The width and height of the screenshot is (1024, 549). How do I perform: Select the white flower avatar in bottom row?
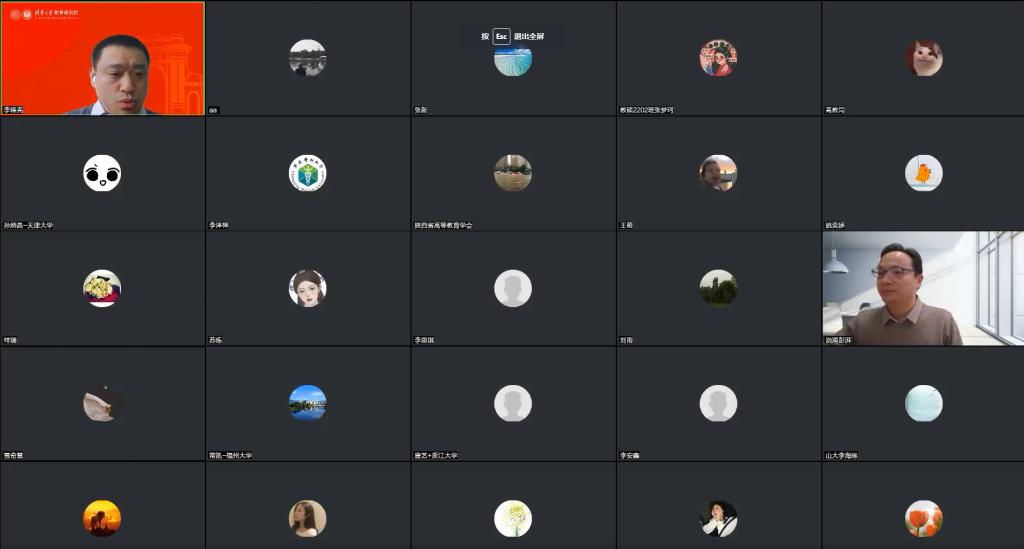(513, 518)
